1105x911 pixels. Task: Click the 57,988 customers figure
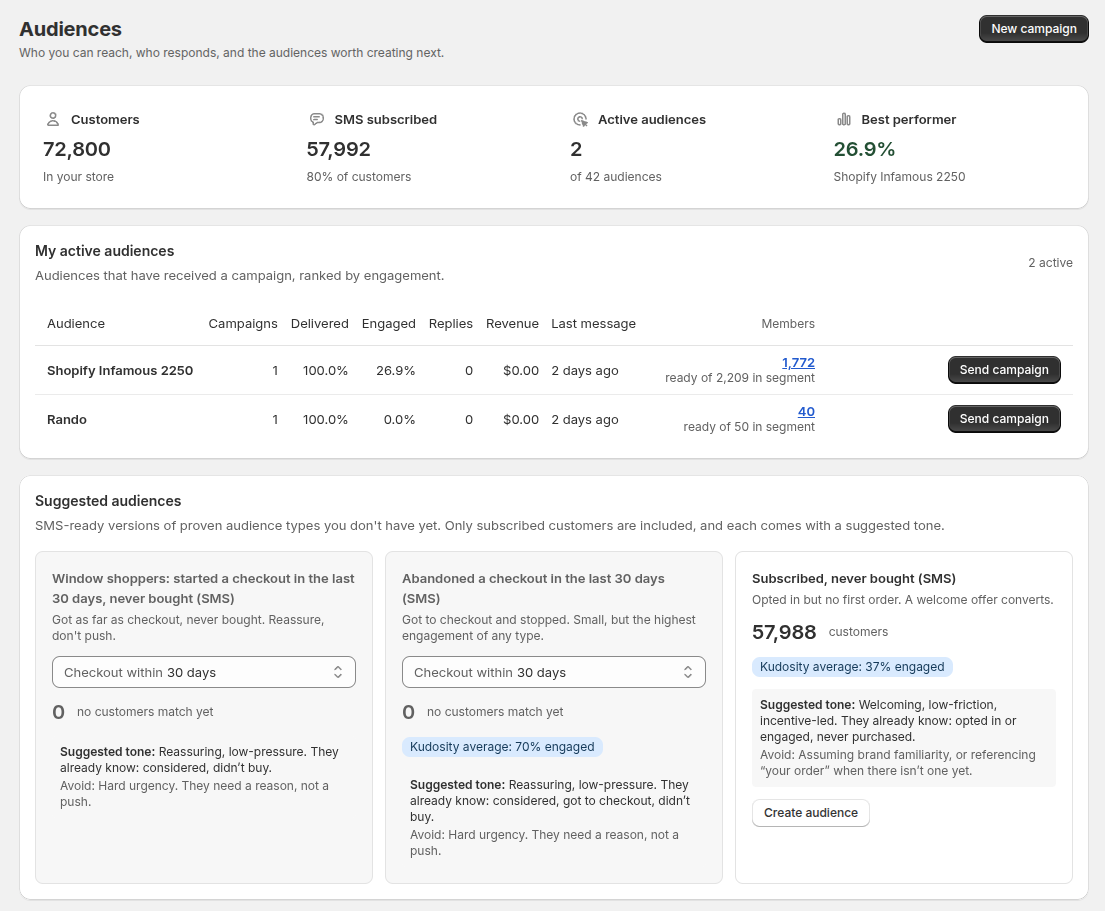[784, 632]
